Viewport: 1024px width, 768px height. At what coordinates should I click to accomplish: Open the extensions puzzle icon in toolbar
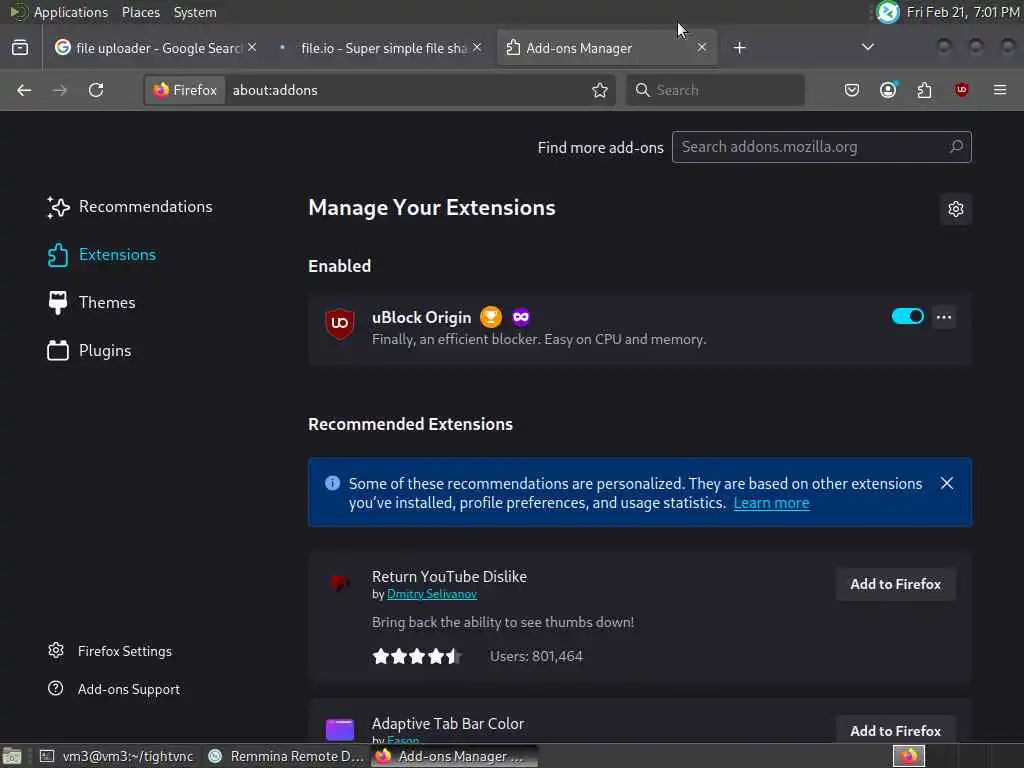coord(925,90)
